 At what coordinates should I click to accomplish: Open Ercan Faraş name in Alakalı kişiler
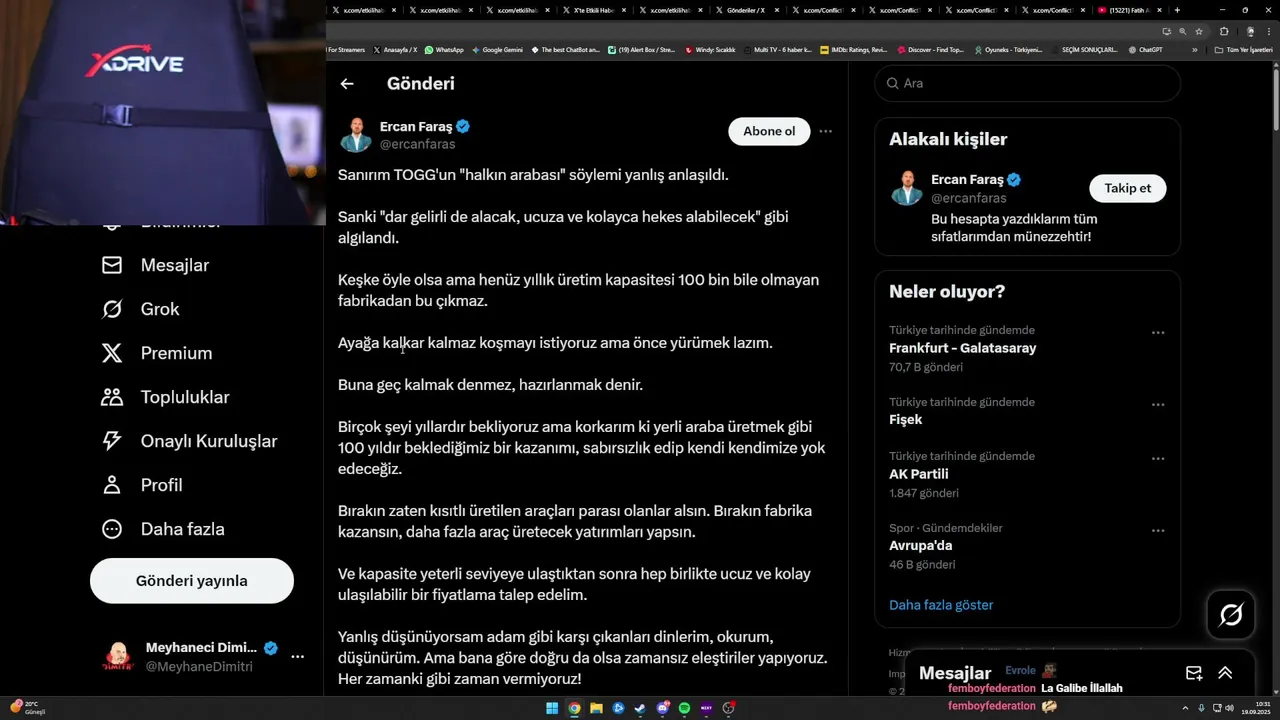click(x=967, y=180)
